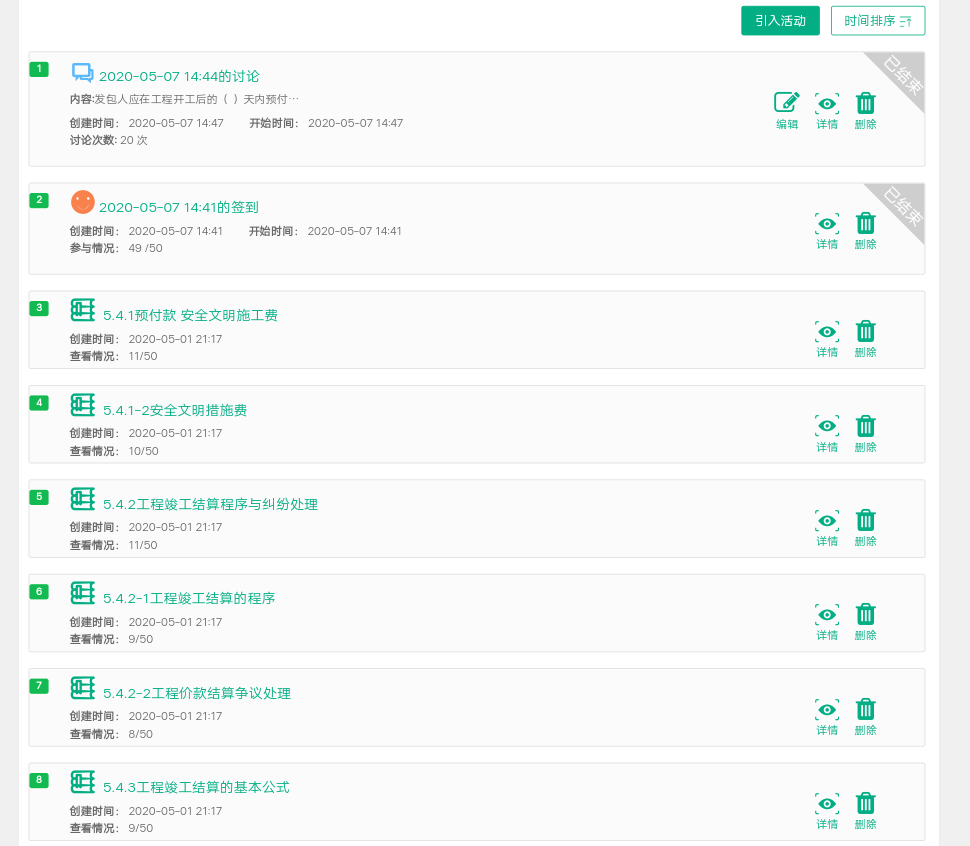The width and height of the screenshot is (970, 846).
Task: Click the blue discussion chat icon
Action: tap(82, 73)
